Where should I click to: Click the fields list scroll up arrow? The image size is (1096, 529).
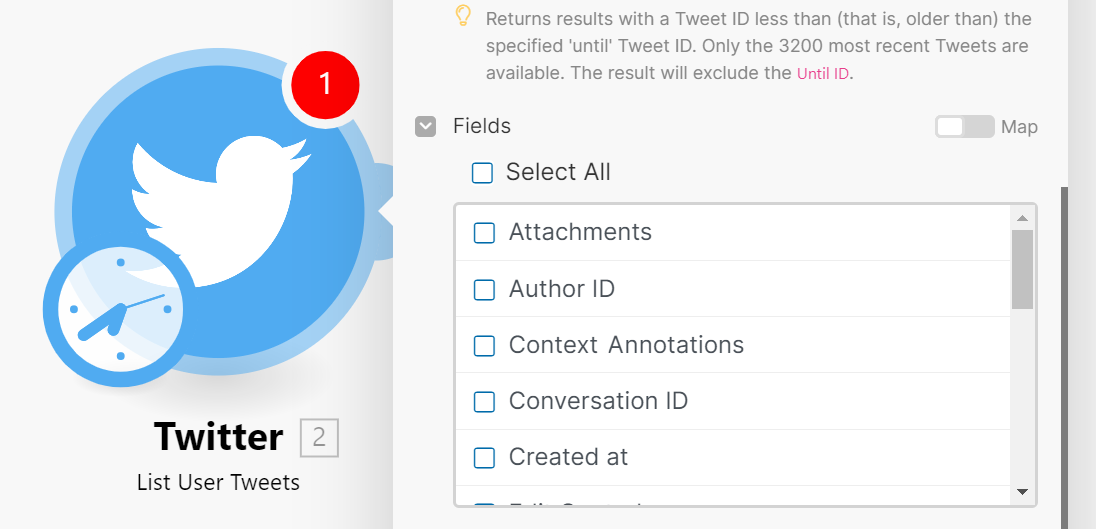(x=1022, y=217)
